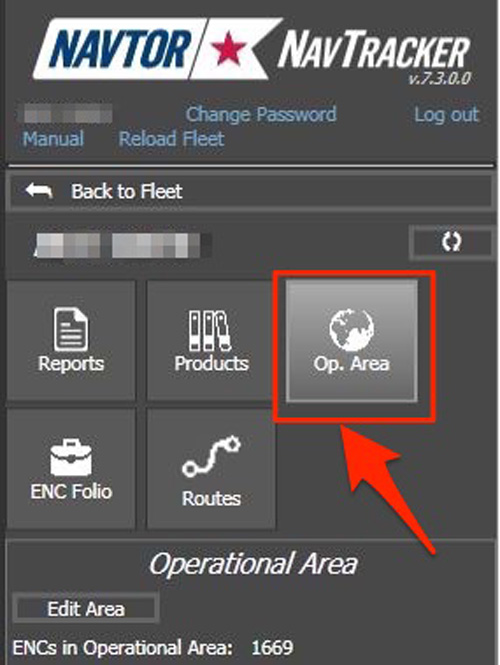Viewport: 500px width, 665px height.
Task: Open the Reports document icon tile
Action: pos(71,341)
